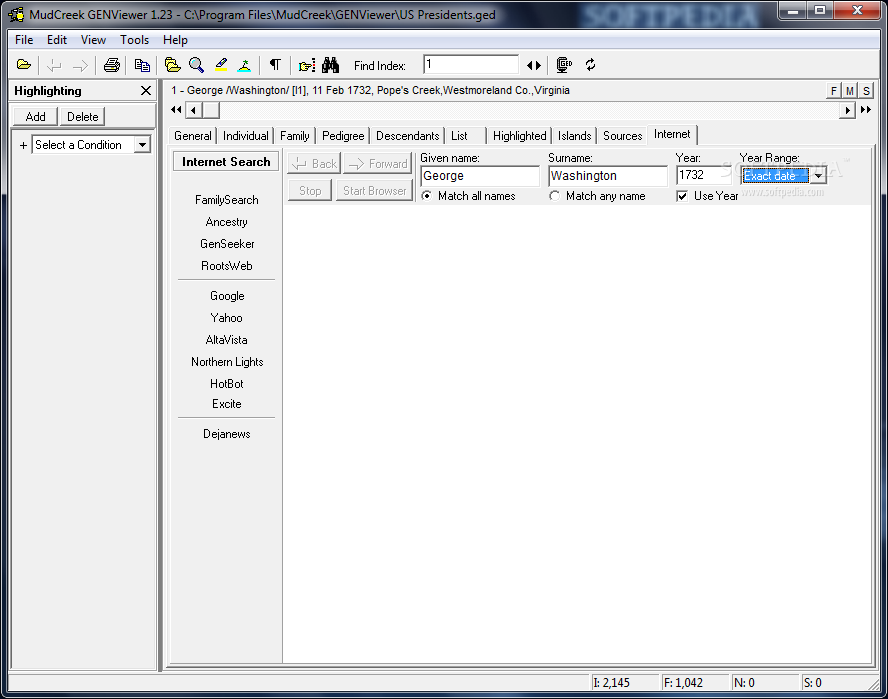Click the island icon in toolbar
The image size is (888, 699).
click(244, 65)
